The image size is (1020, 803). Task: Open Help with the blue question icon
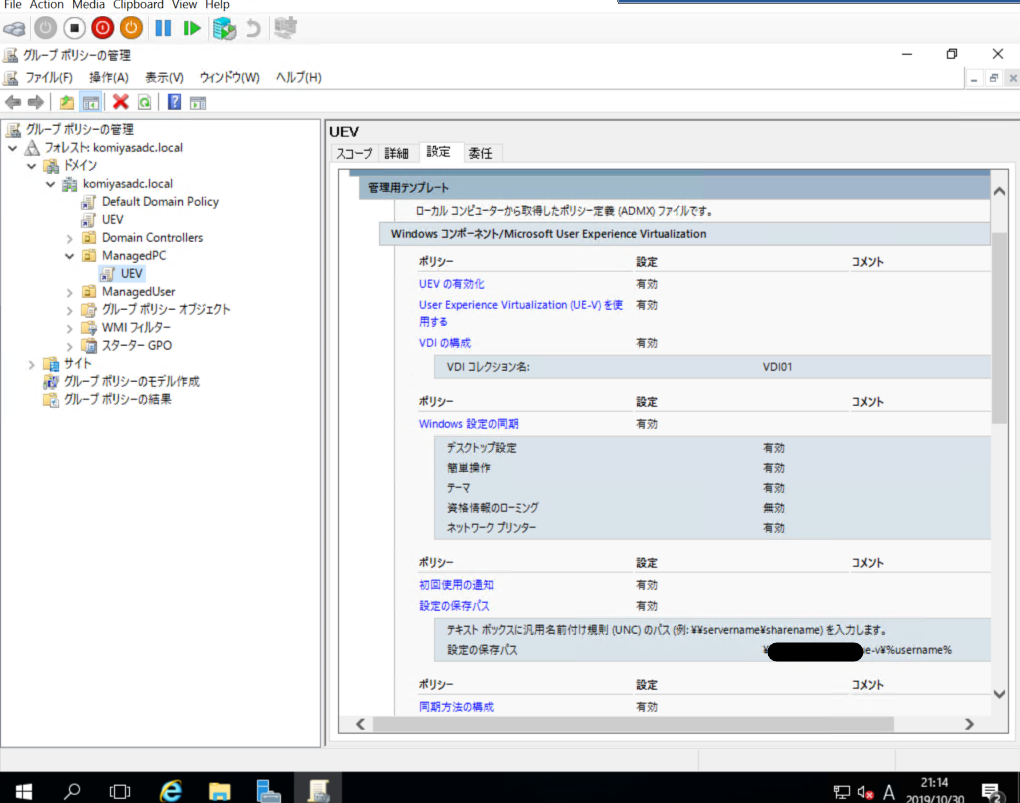pyautogui.click(x=174, y=102)
